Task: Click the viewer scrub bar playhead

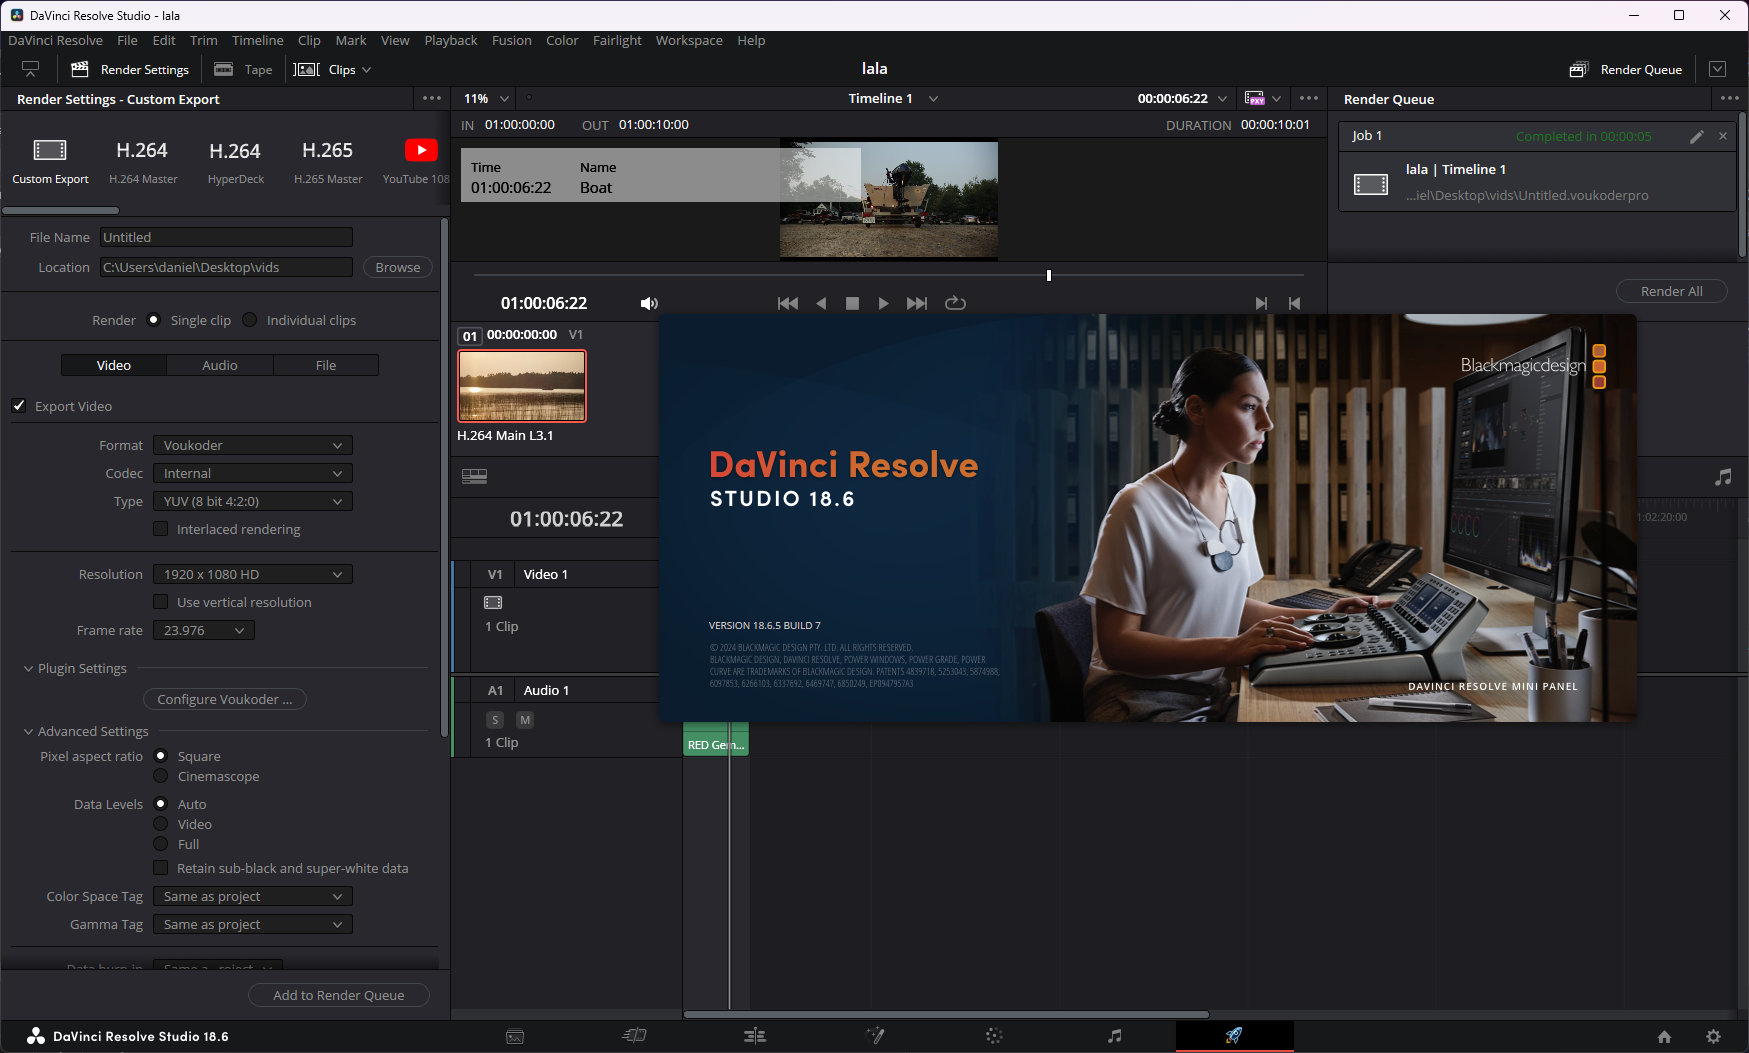Action: click(x=1048, y=275)
